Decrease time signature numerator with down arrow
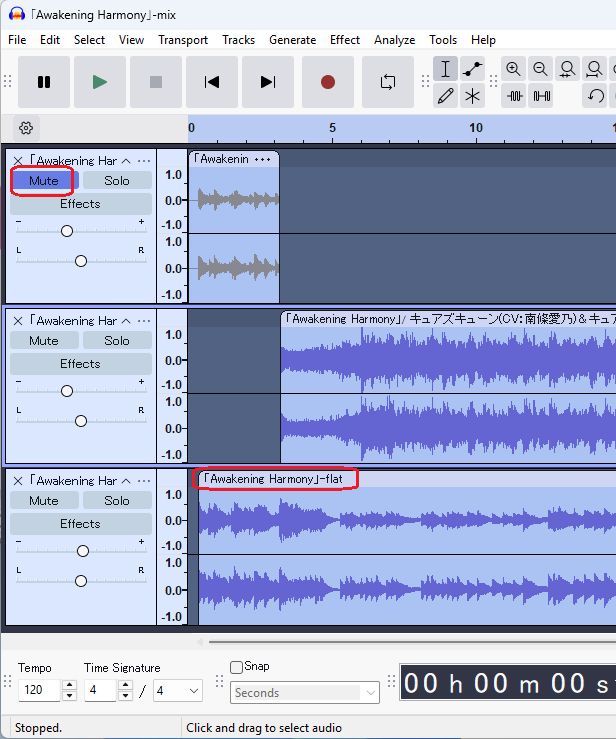The height and width of the screenshot is (739, 616). (125, 696)
